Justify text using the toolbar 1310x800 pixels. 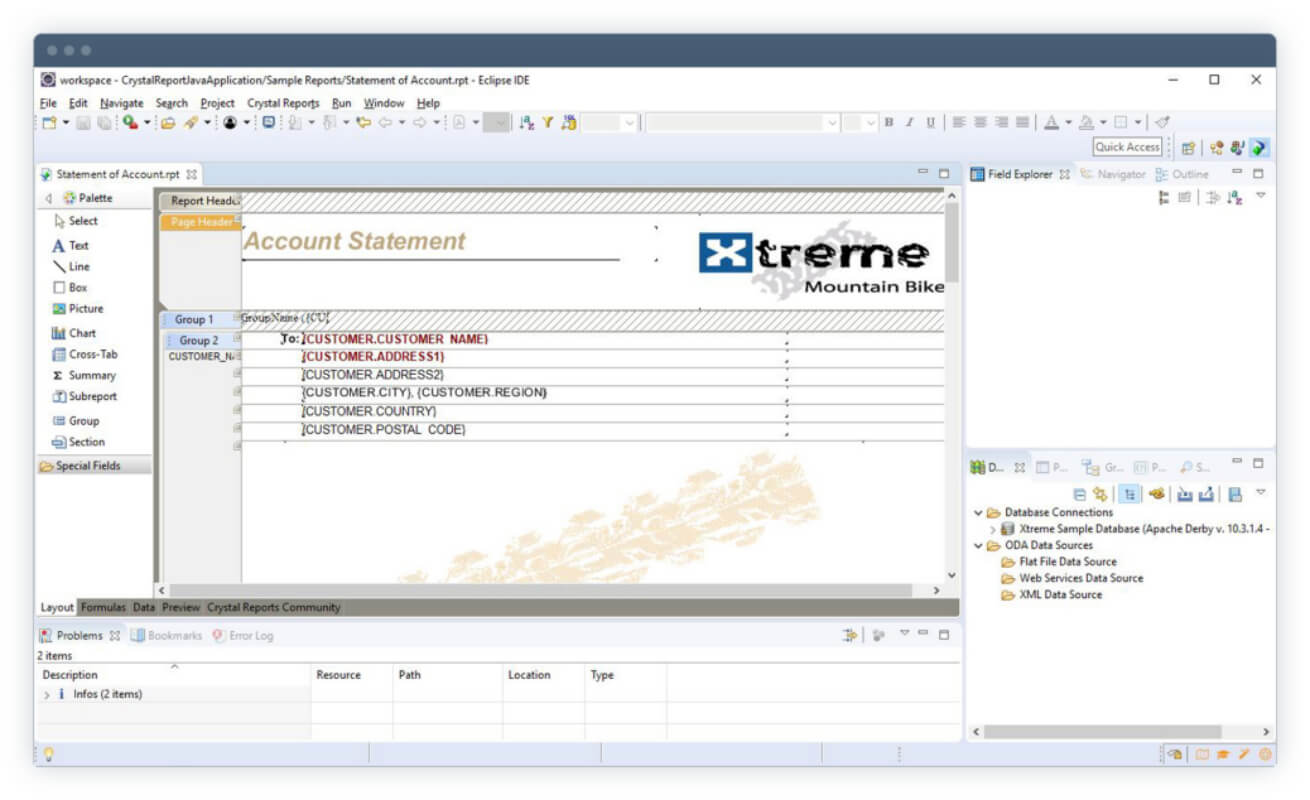coord(1022,122)
